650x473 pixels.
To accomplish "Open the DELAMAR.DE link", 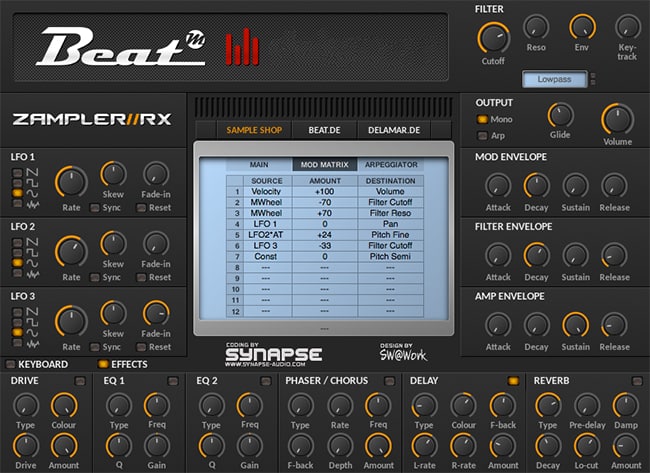I will [394, 130].
